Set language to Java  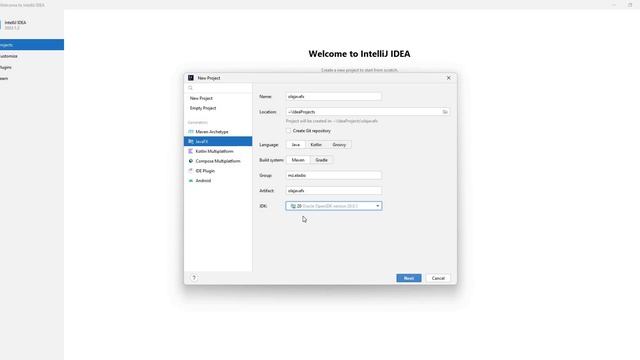pos(296,145)
